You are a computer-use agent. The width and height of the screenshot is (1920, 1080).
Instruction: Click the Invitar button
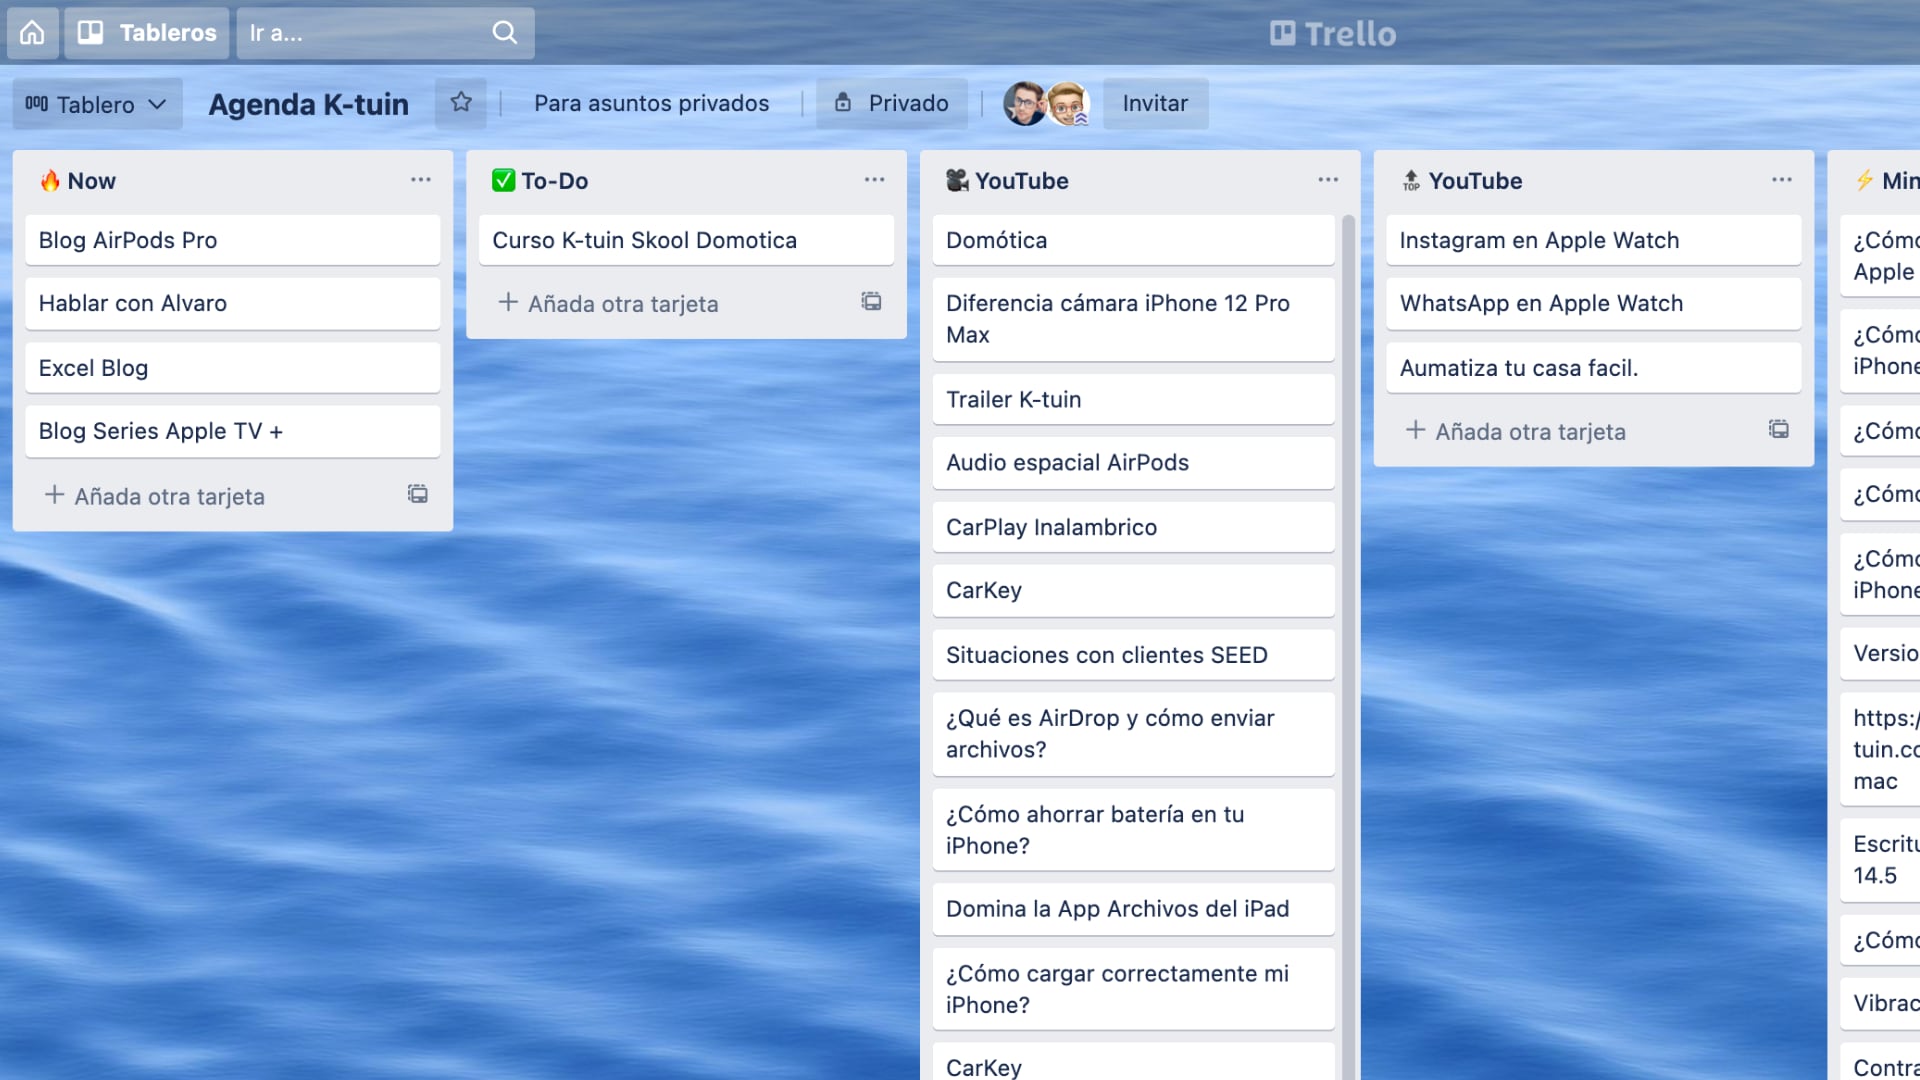tap(1155, 103)
